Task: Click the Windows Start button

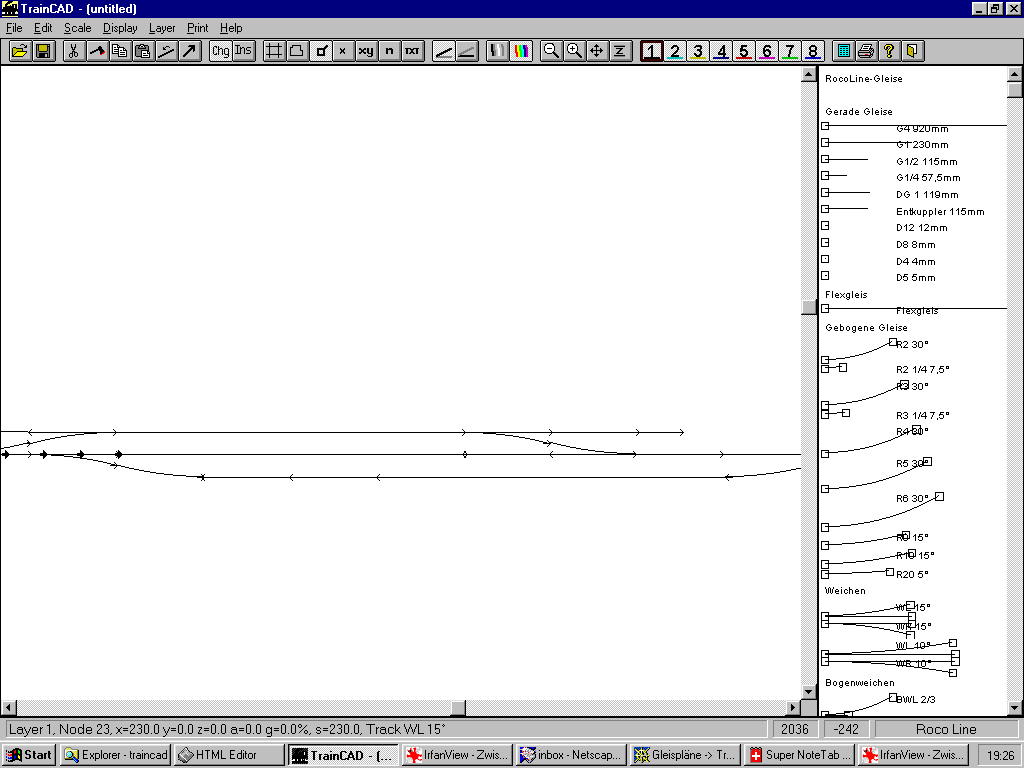Action: 29,755
